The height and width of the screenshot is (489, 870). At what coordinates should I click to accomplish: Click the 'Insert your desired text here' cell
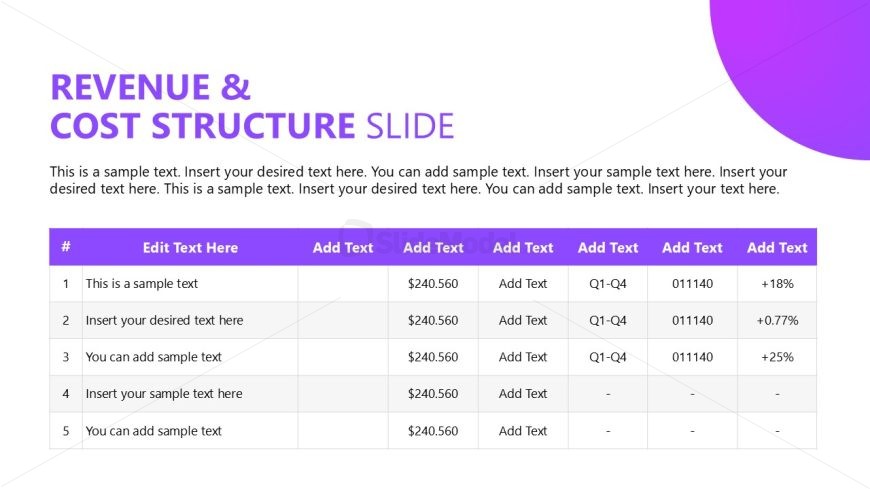click(x=164, y=321)
